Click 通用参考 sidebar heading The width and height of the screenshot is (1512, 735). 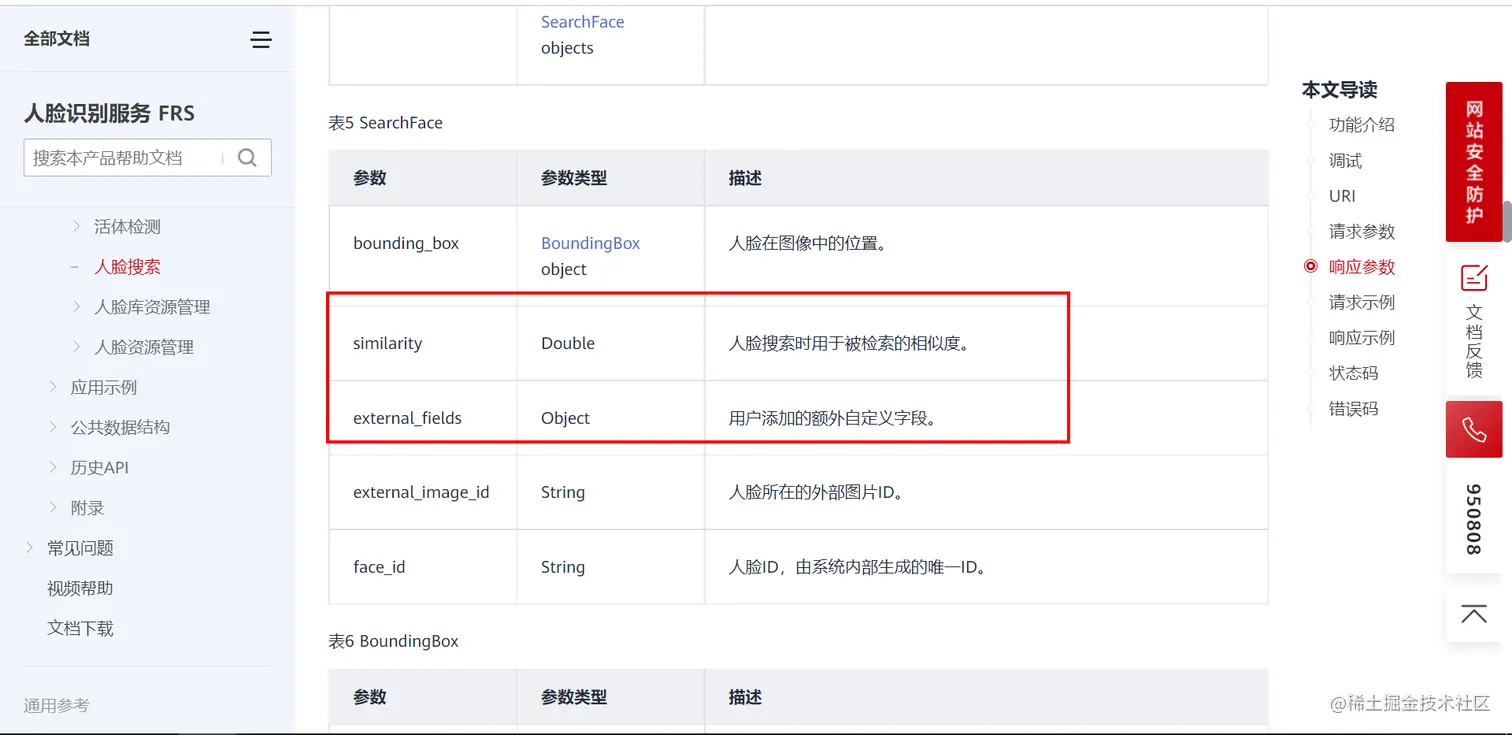coord(57,705)
